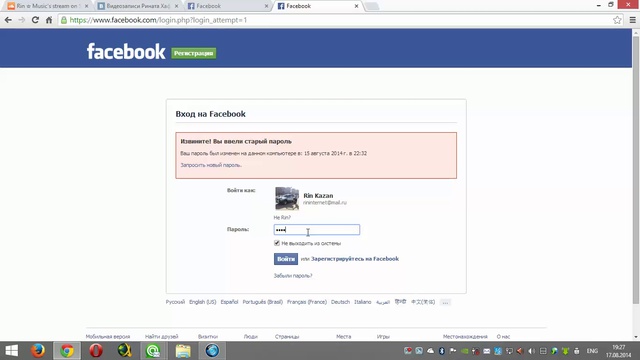Open the 'Места' footer link

(344, 337)
